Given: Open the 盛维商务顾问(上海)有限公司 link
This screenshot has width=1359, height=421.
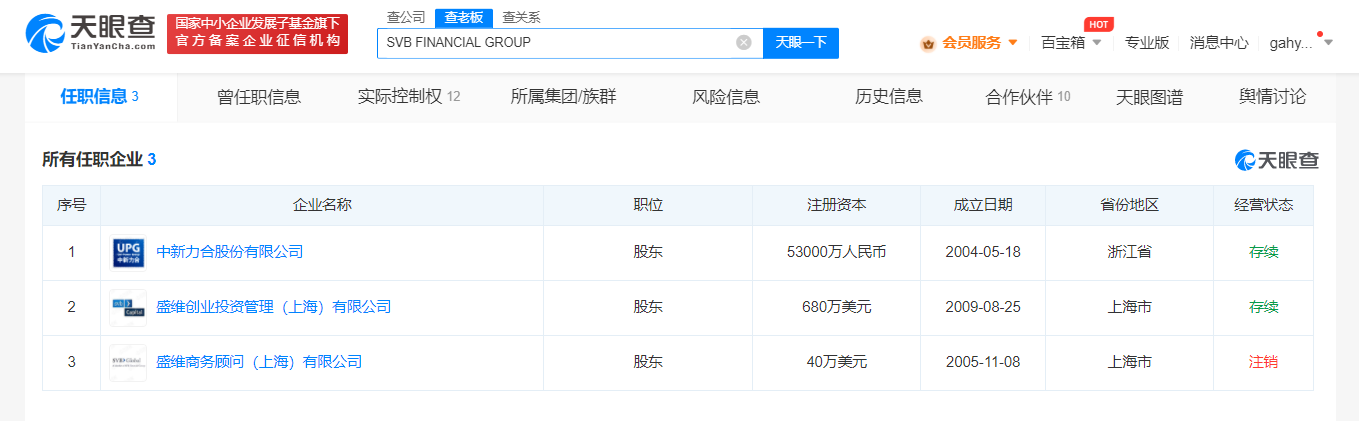Looking at the screenshot, I should point(259,362).
